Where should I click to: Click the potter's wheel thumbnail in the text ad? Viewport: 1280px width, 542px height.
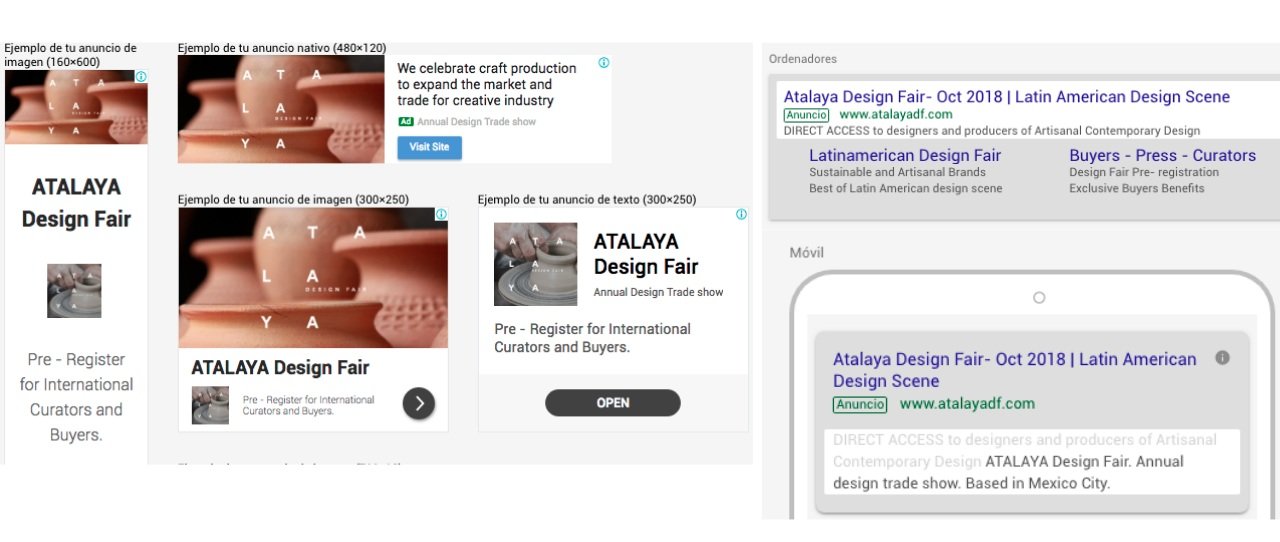click(x=535, y=264)
